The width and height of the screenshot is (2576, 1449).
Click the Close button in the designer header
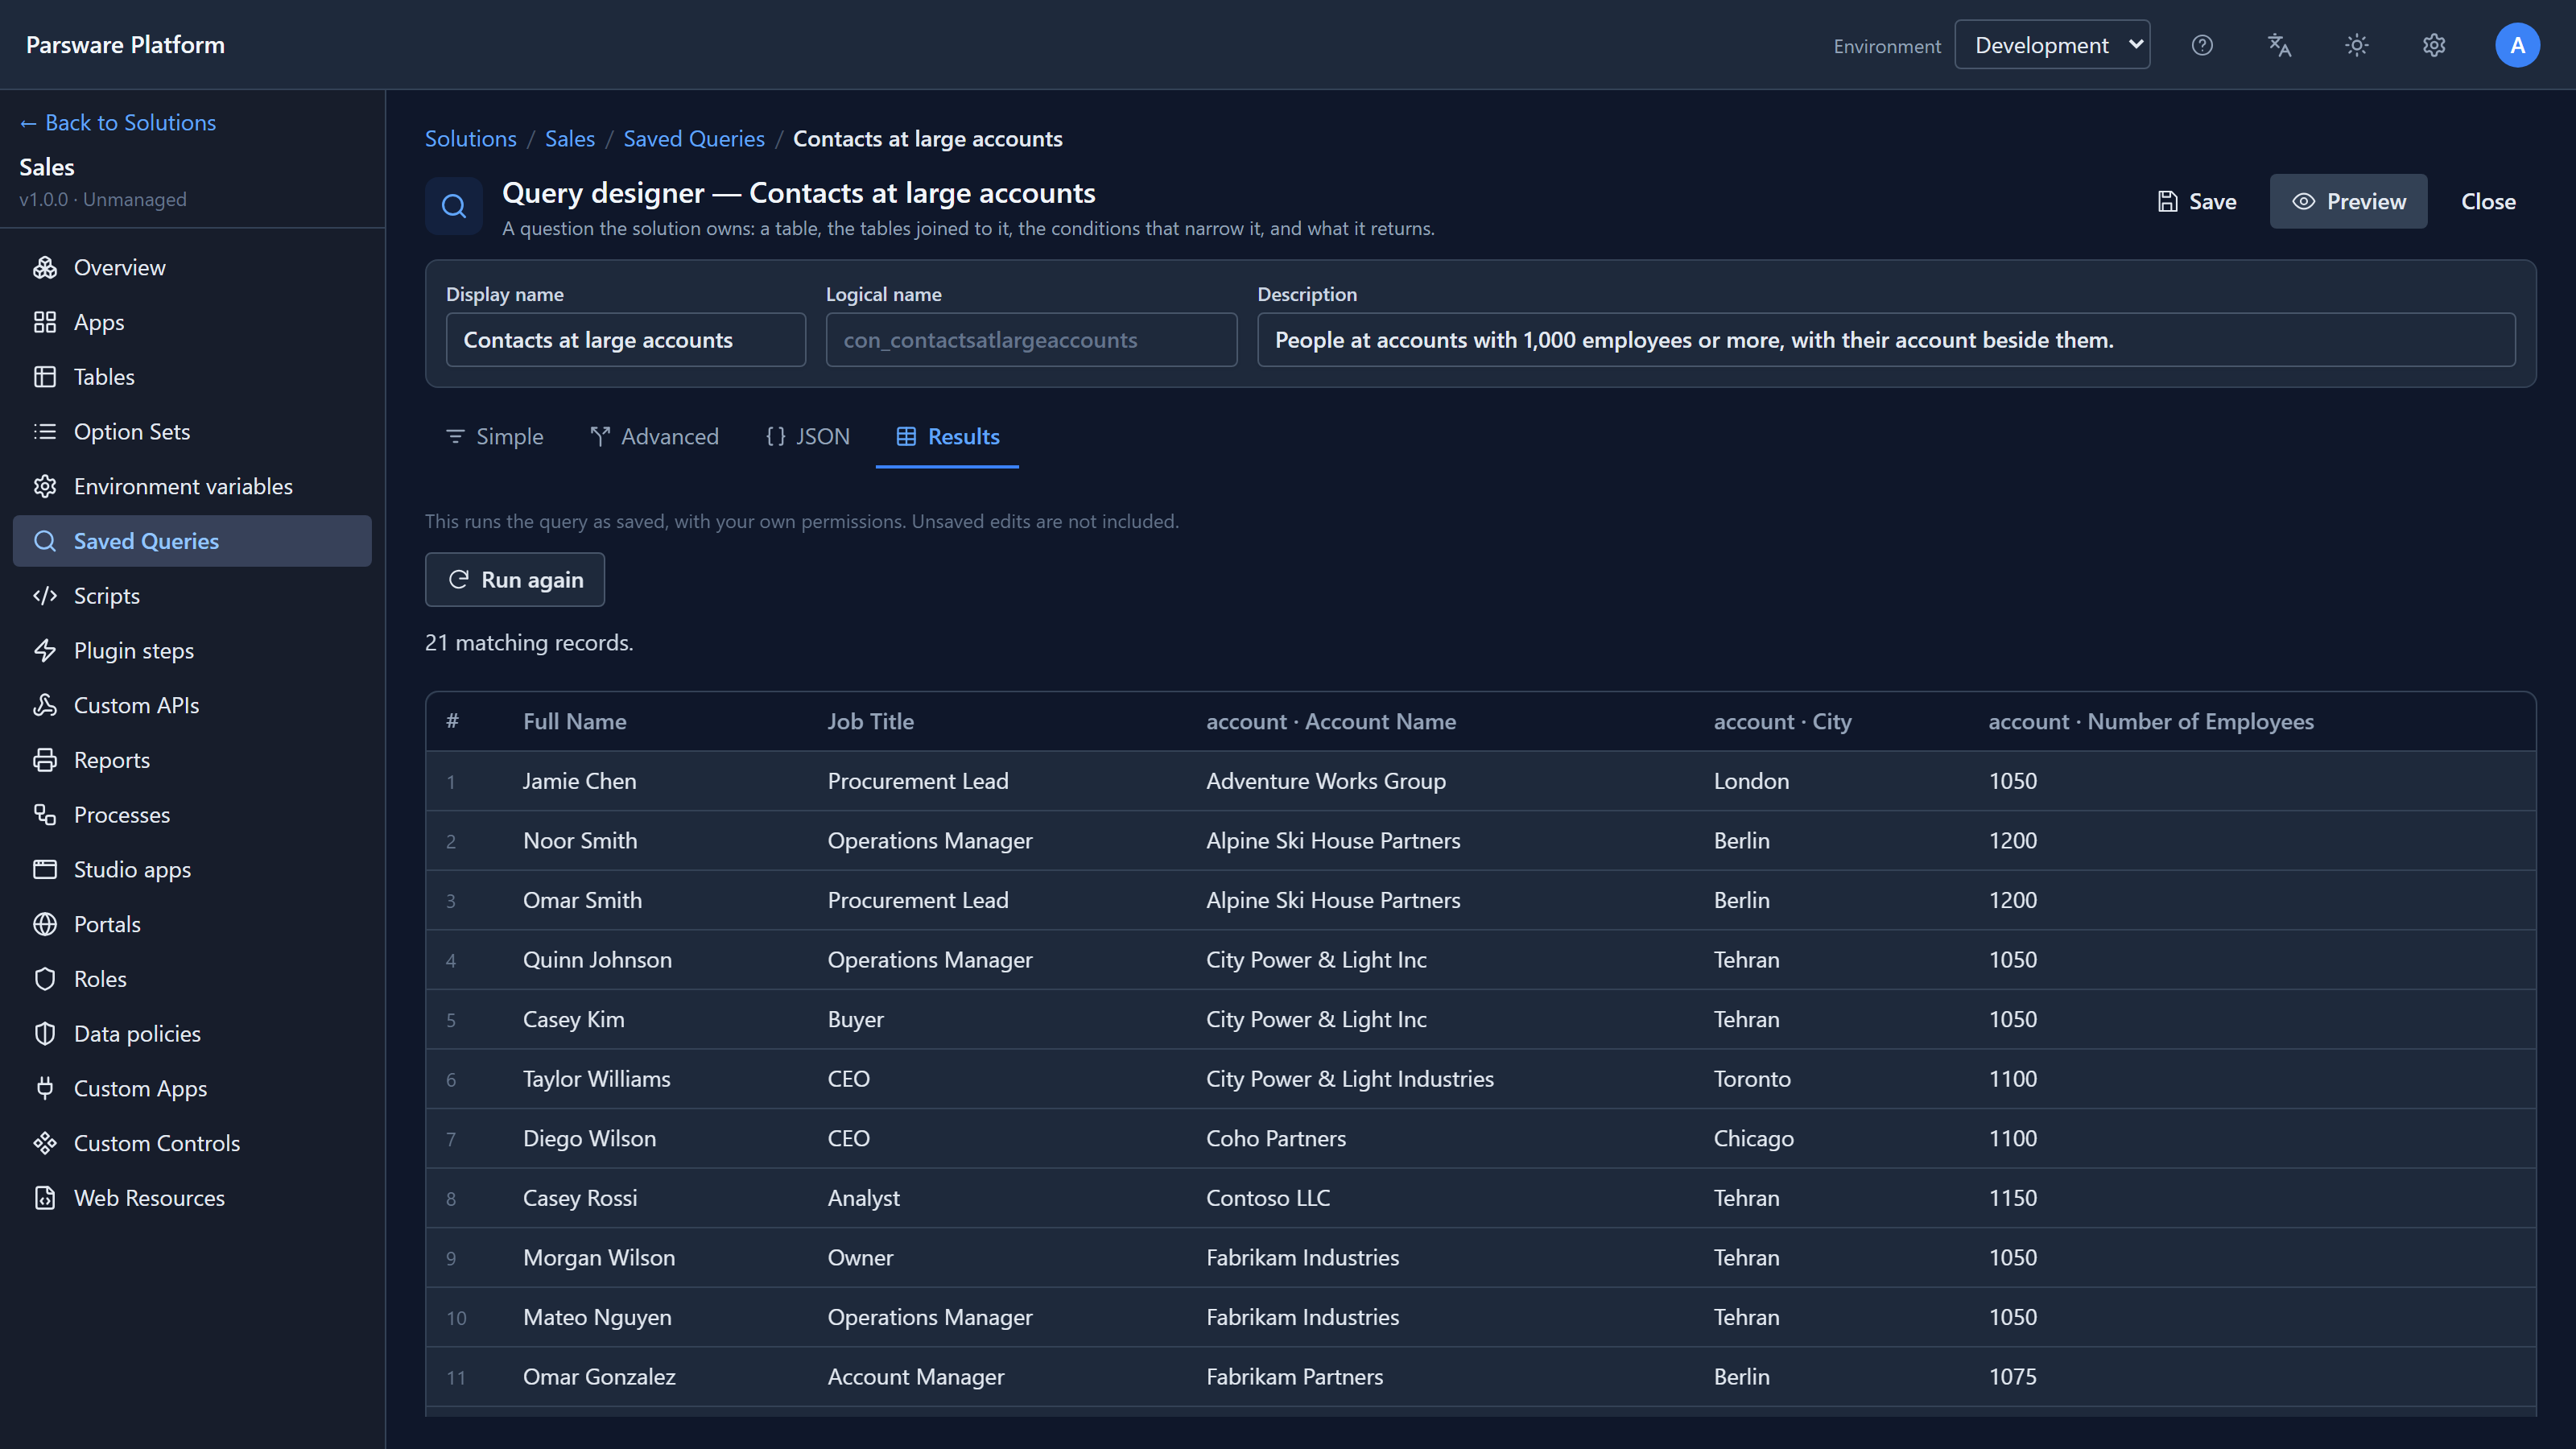(2488, 201)
